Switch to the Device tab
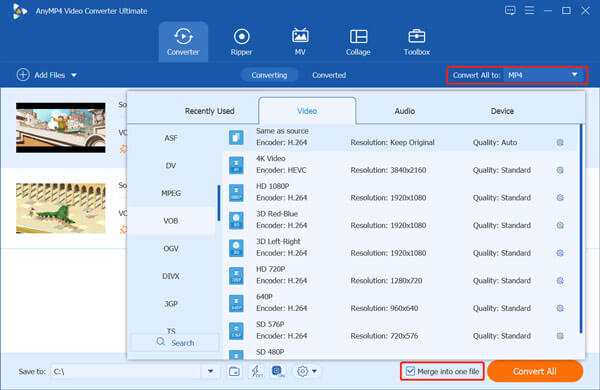 click(x=502, y=111)
